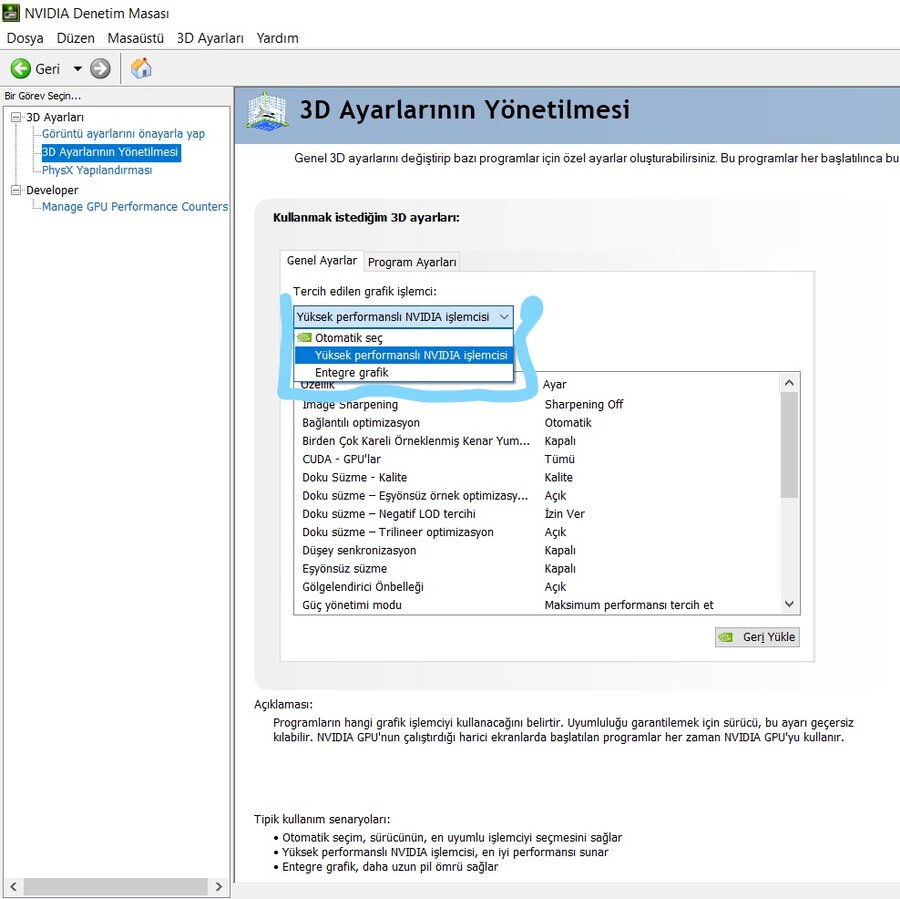900x899 pixels.
Task: Click the settings list scroll down arrow
Action: 789,604
